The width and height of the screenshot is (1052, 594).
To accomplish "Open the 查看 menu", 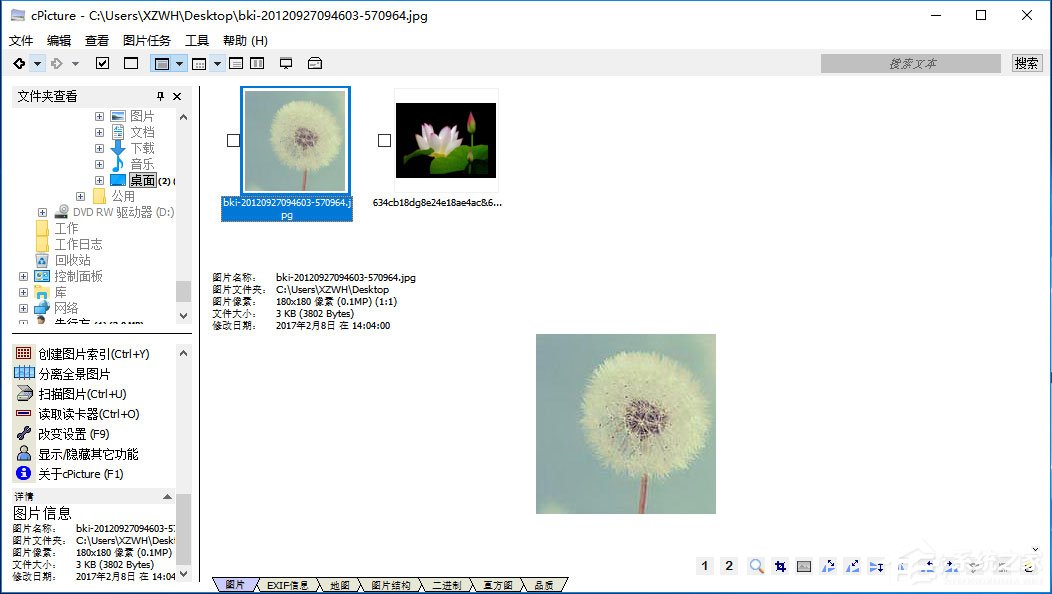I will click(x=97, y=40).
